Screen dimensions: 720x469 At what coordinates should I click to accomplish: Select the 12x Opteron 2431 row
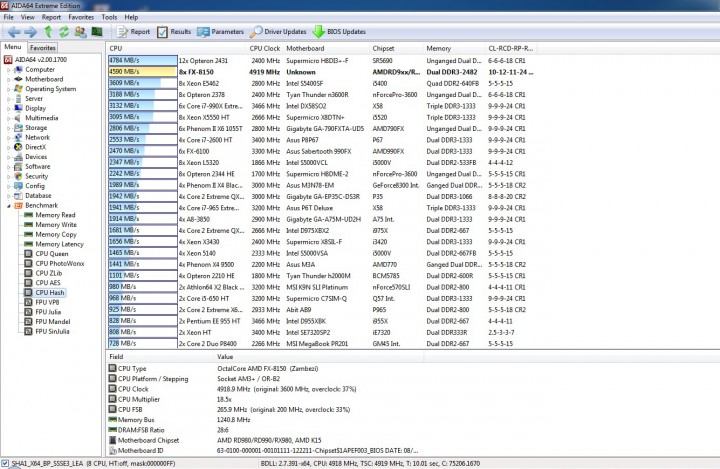[x=321, y=61]
